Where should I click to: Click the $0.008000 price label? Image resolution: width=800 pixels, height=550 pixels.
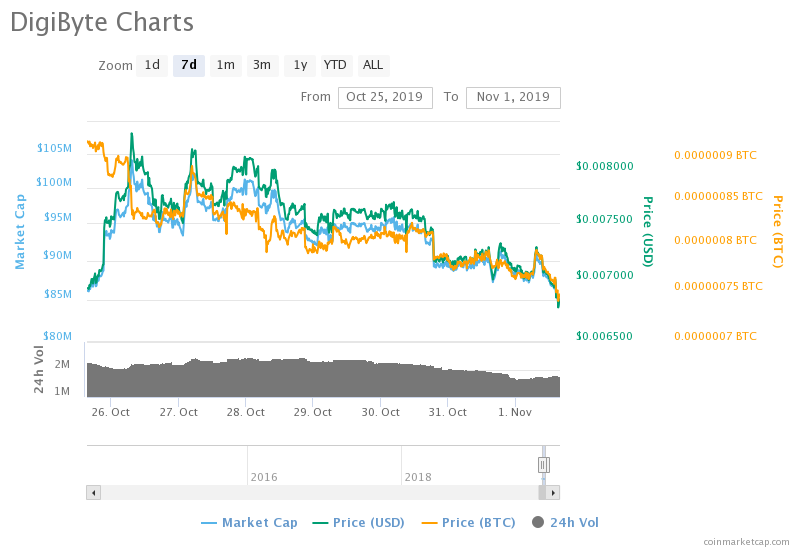pos(605,166)
